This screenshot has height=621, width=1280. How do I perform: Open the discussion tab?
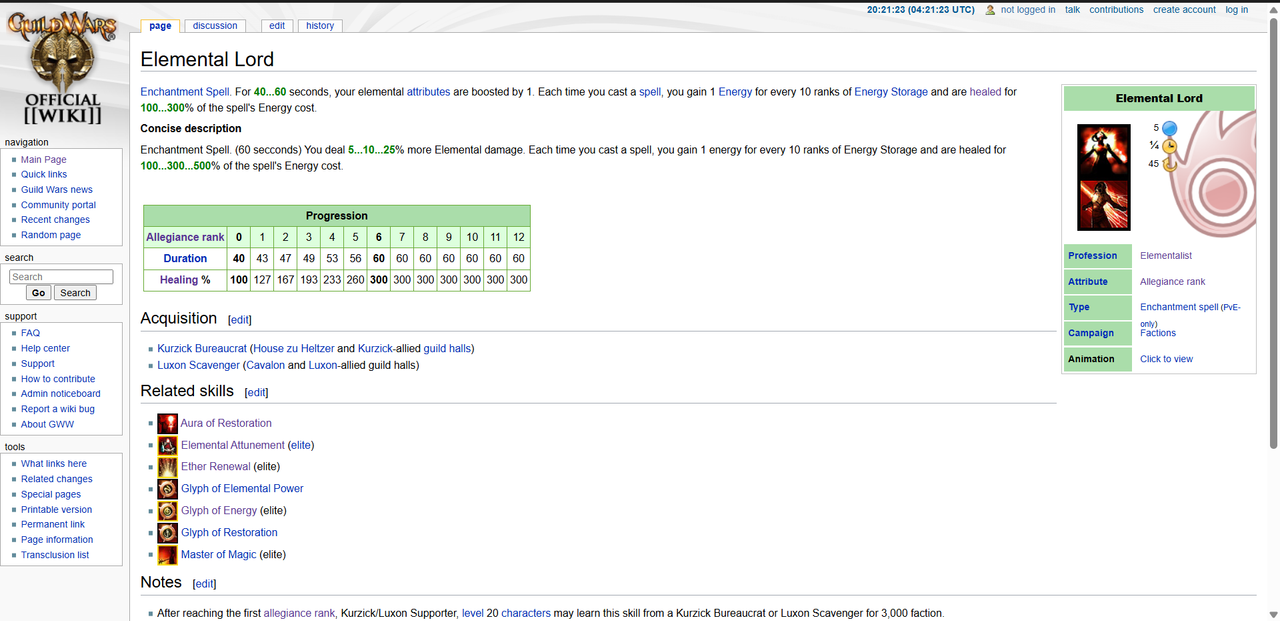coord(216,26)
